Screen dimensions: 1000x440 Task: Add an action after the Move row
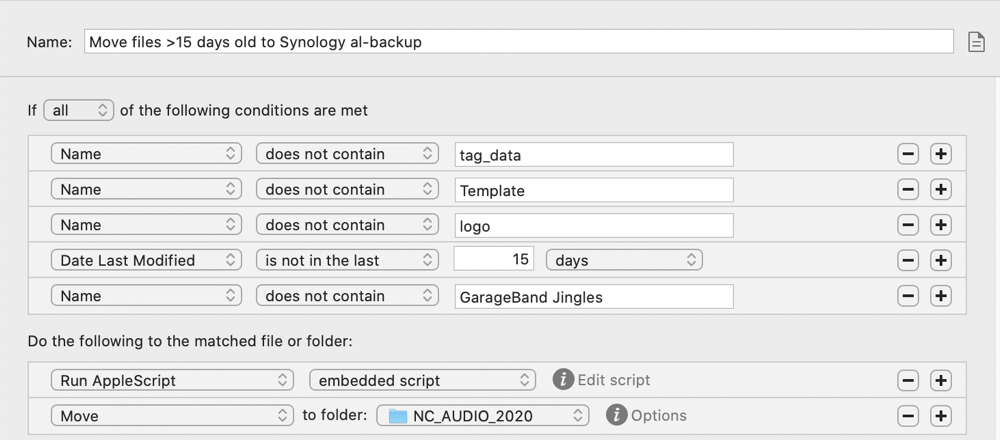[x=940, y=416]
